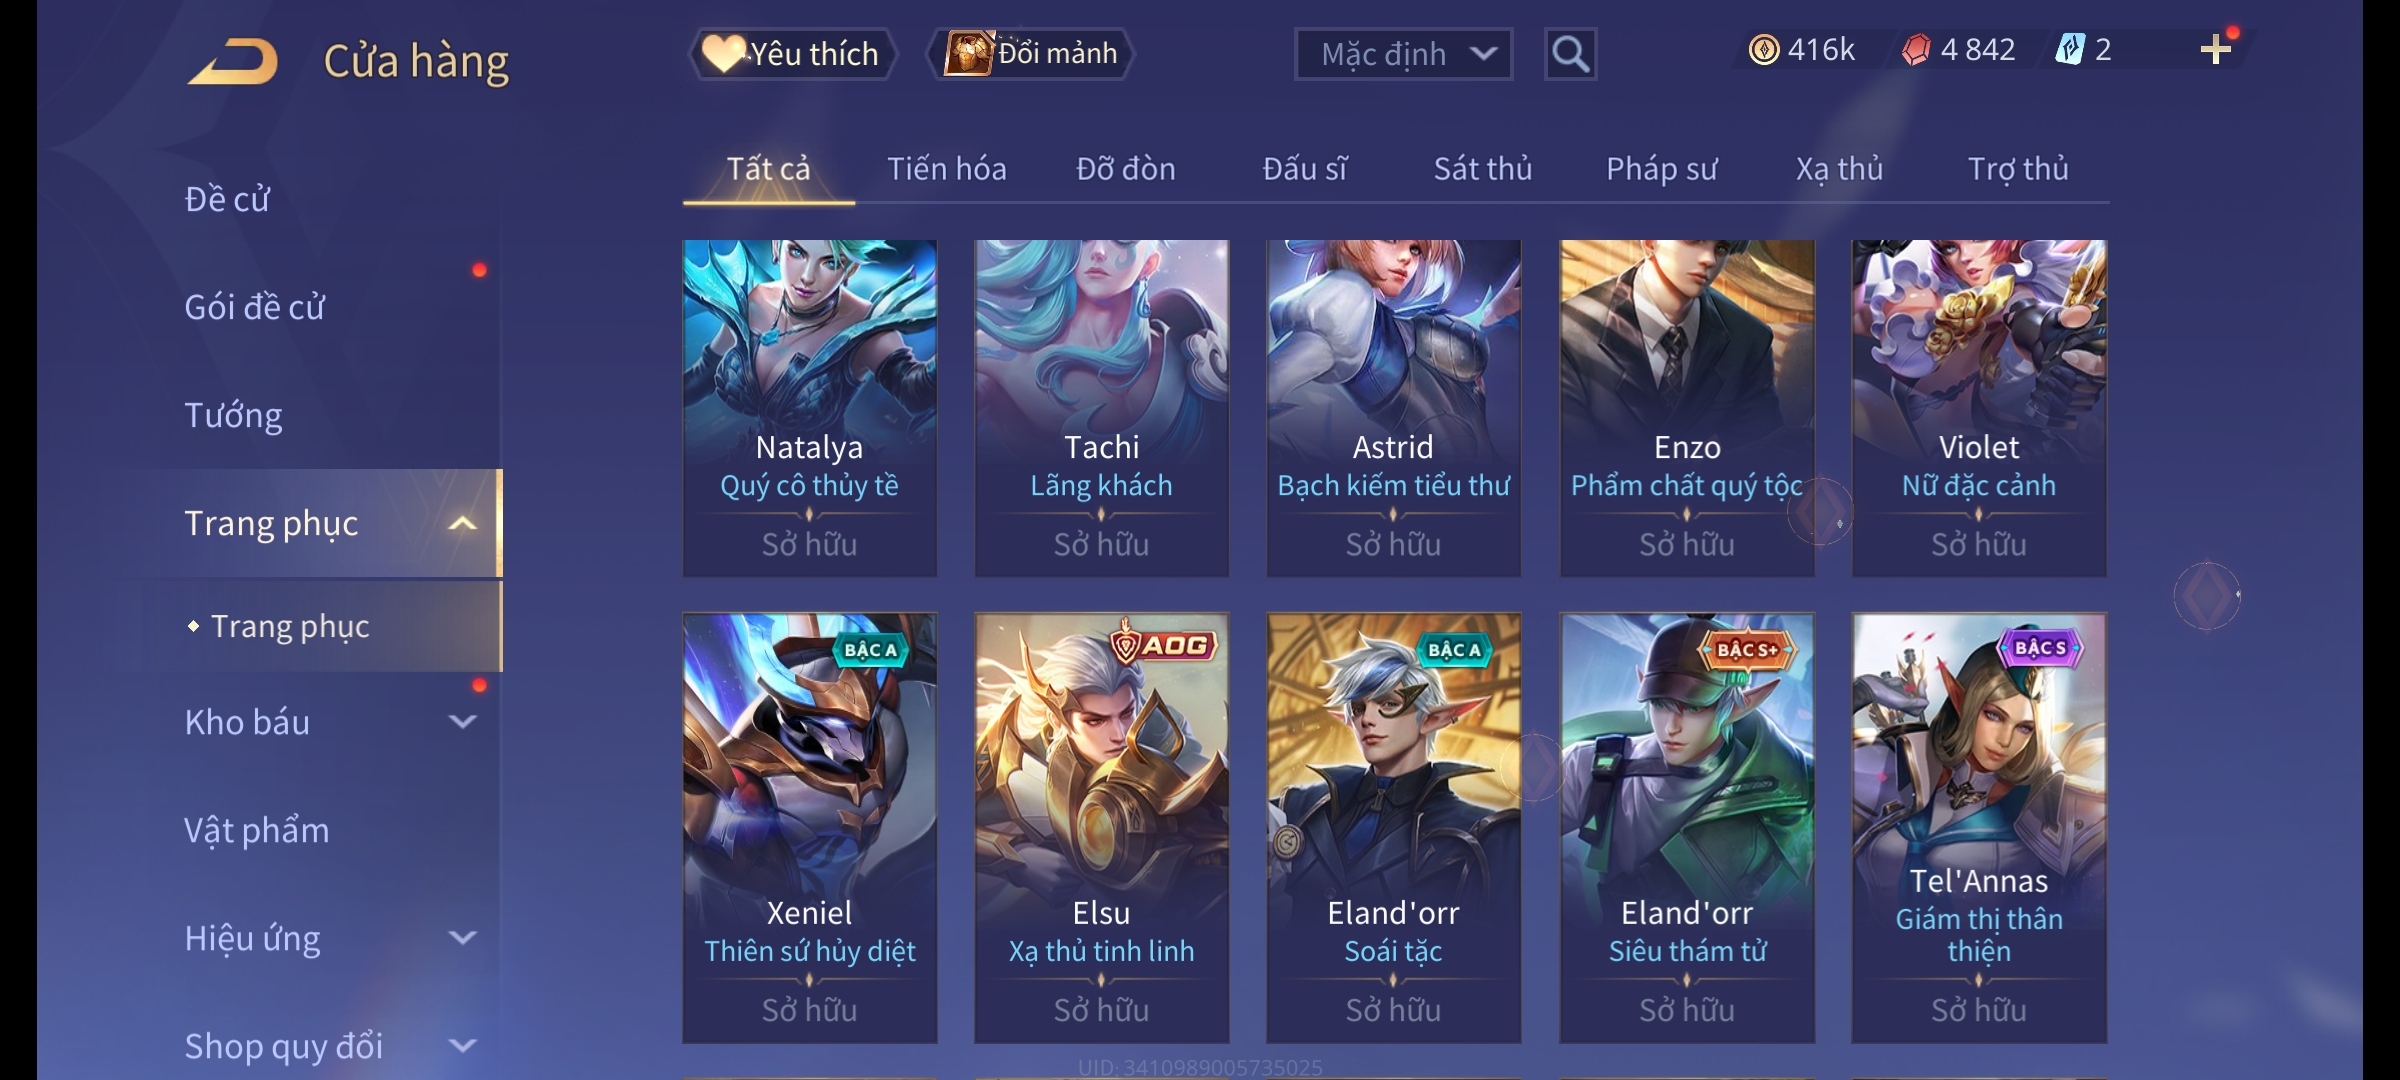Screen dimensions: 2400x1080
Task: Open the Yêu thích heart favorites
Action: [x=792, y=54]
